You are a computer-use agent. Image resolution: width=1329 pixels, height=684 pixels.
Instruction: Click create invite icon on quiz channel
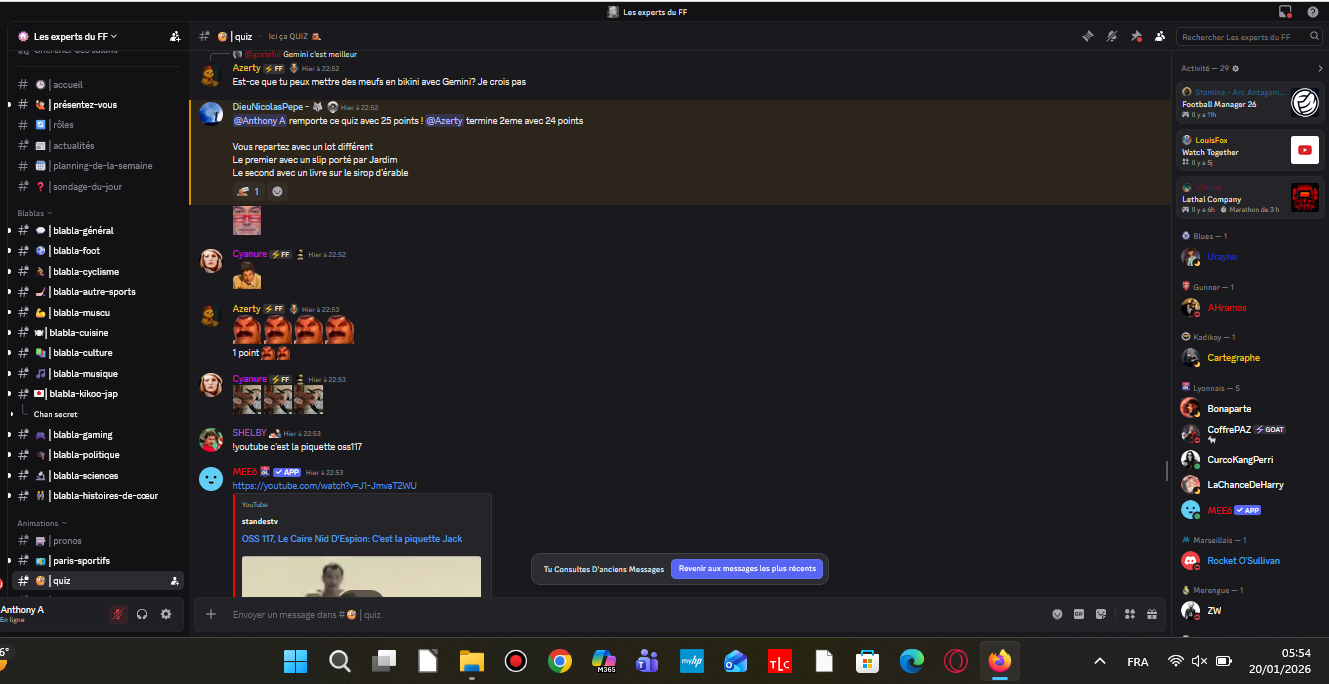tap(175, 580)
